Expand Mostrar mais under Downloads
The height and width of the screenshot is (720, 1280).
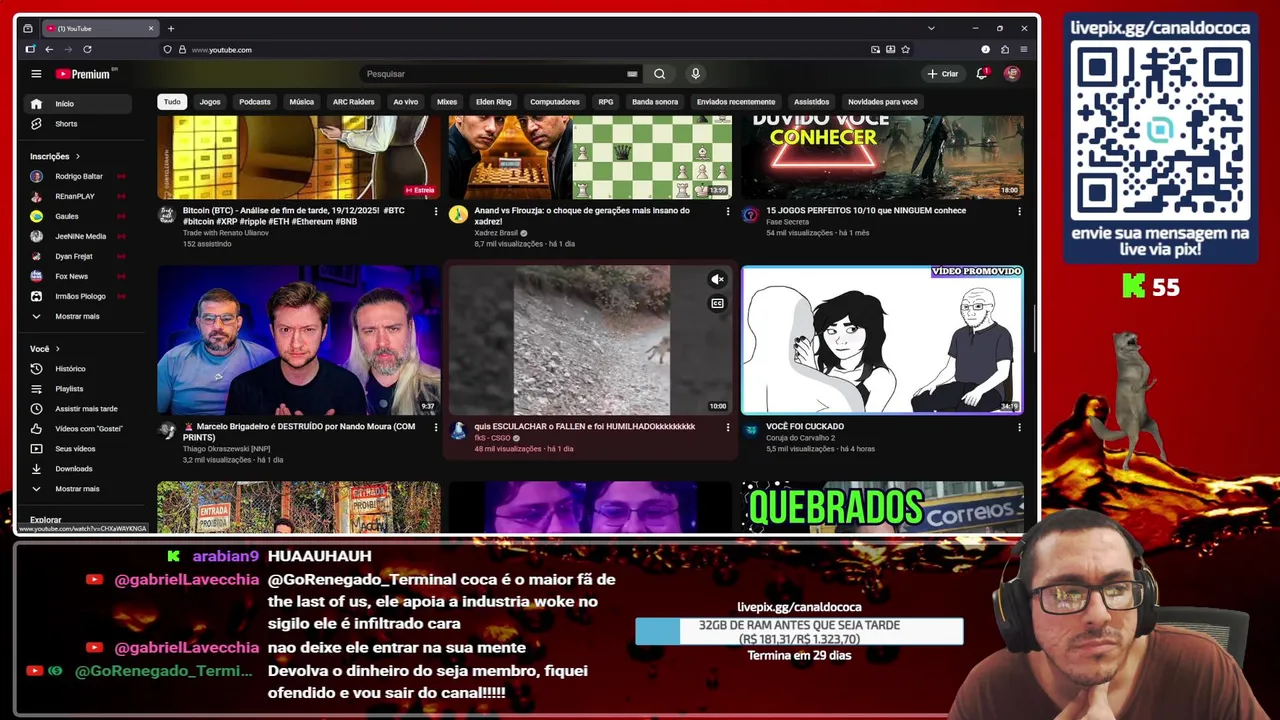78,489
